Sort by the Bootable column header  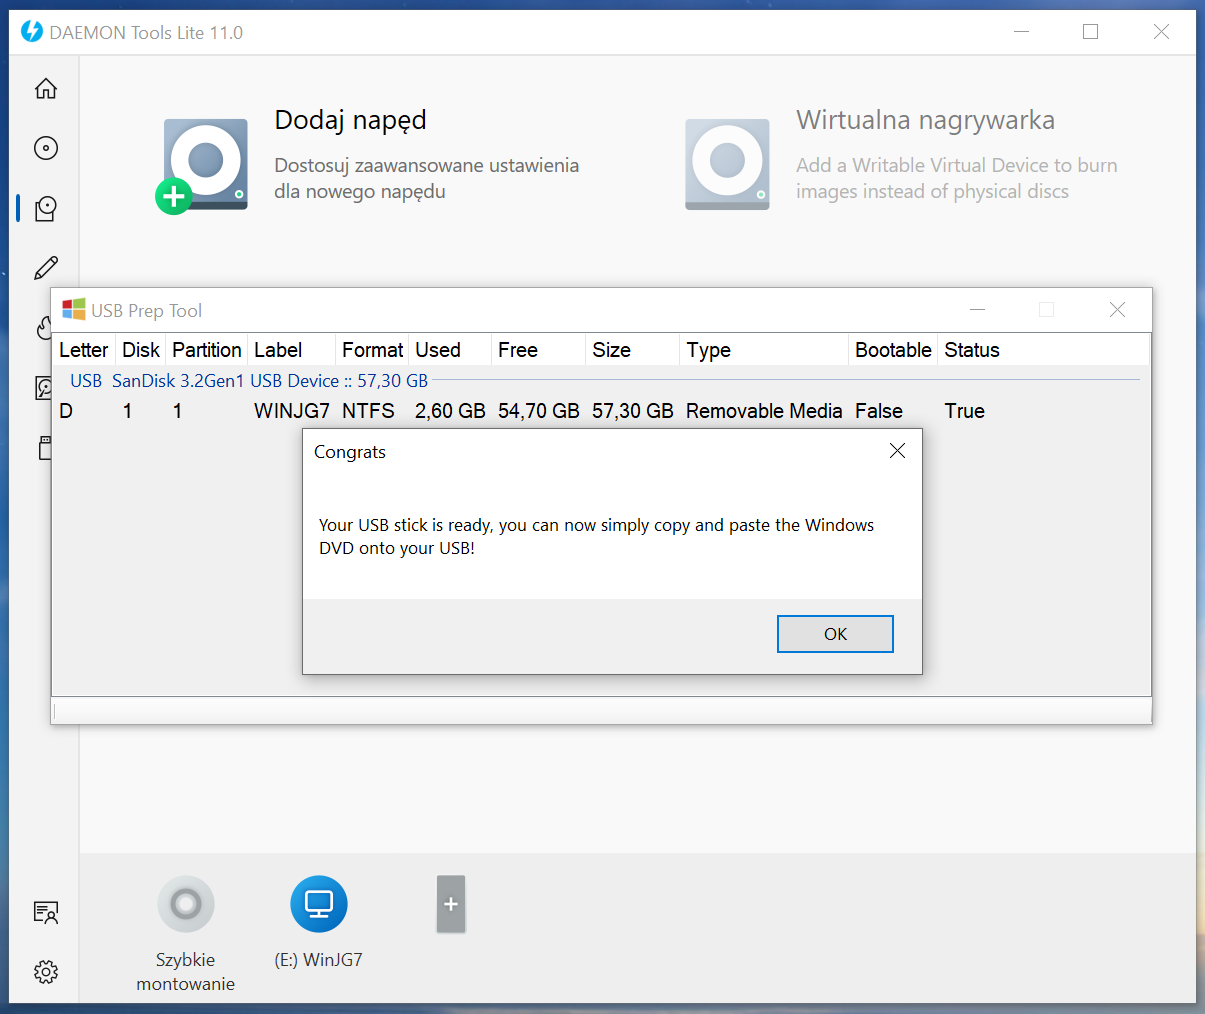pyautogui.click(x=892, y=350)
